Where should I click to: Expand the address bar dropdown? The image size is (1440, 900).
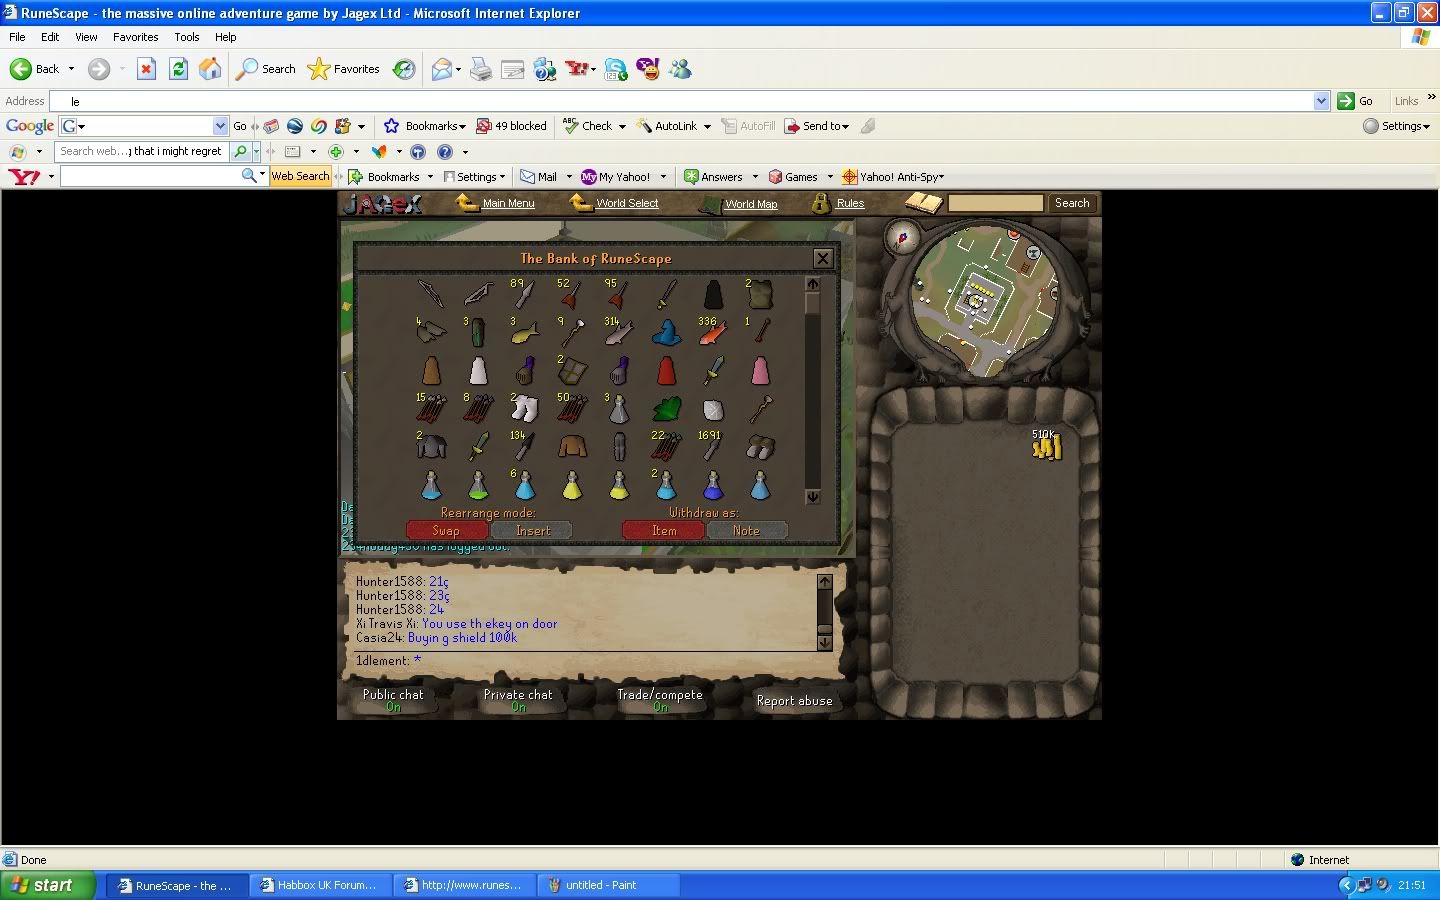pos(1321,101)
